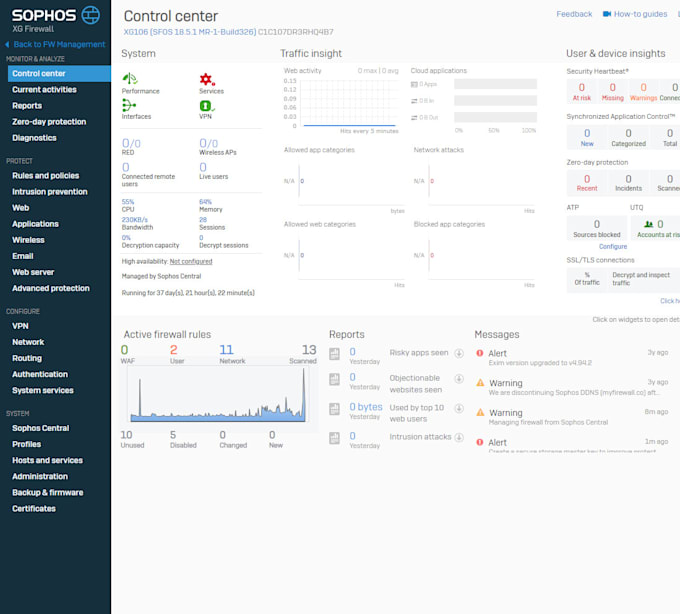Open the green VPN status icon
This screenshot has height=614, width=680.
click(x=206, y=106)
